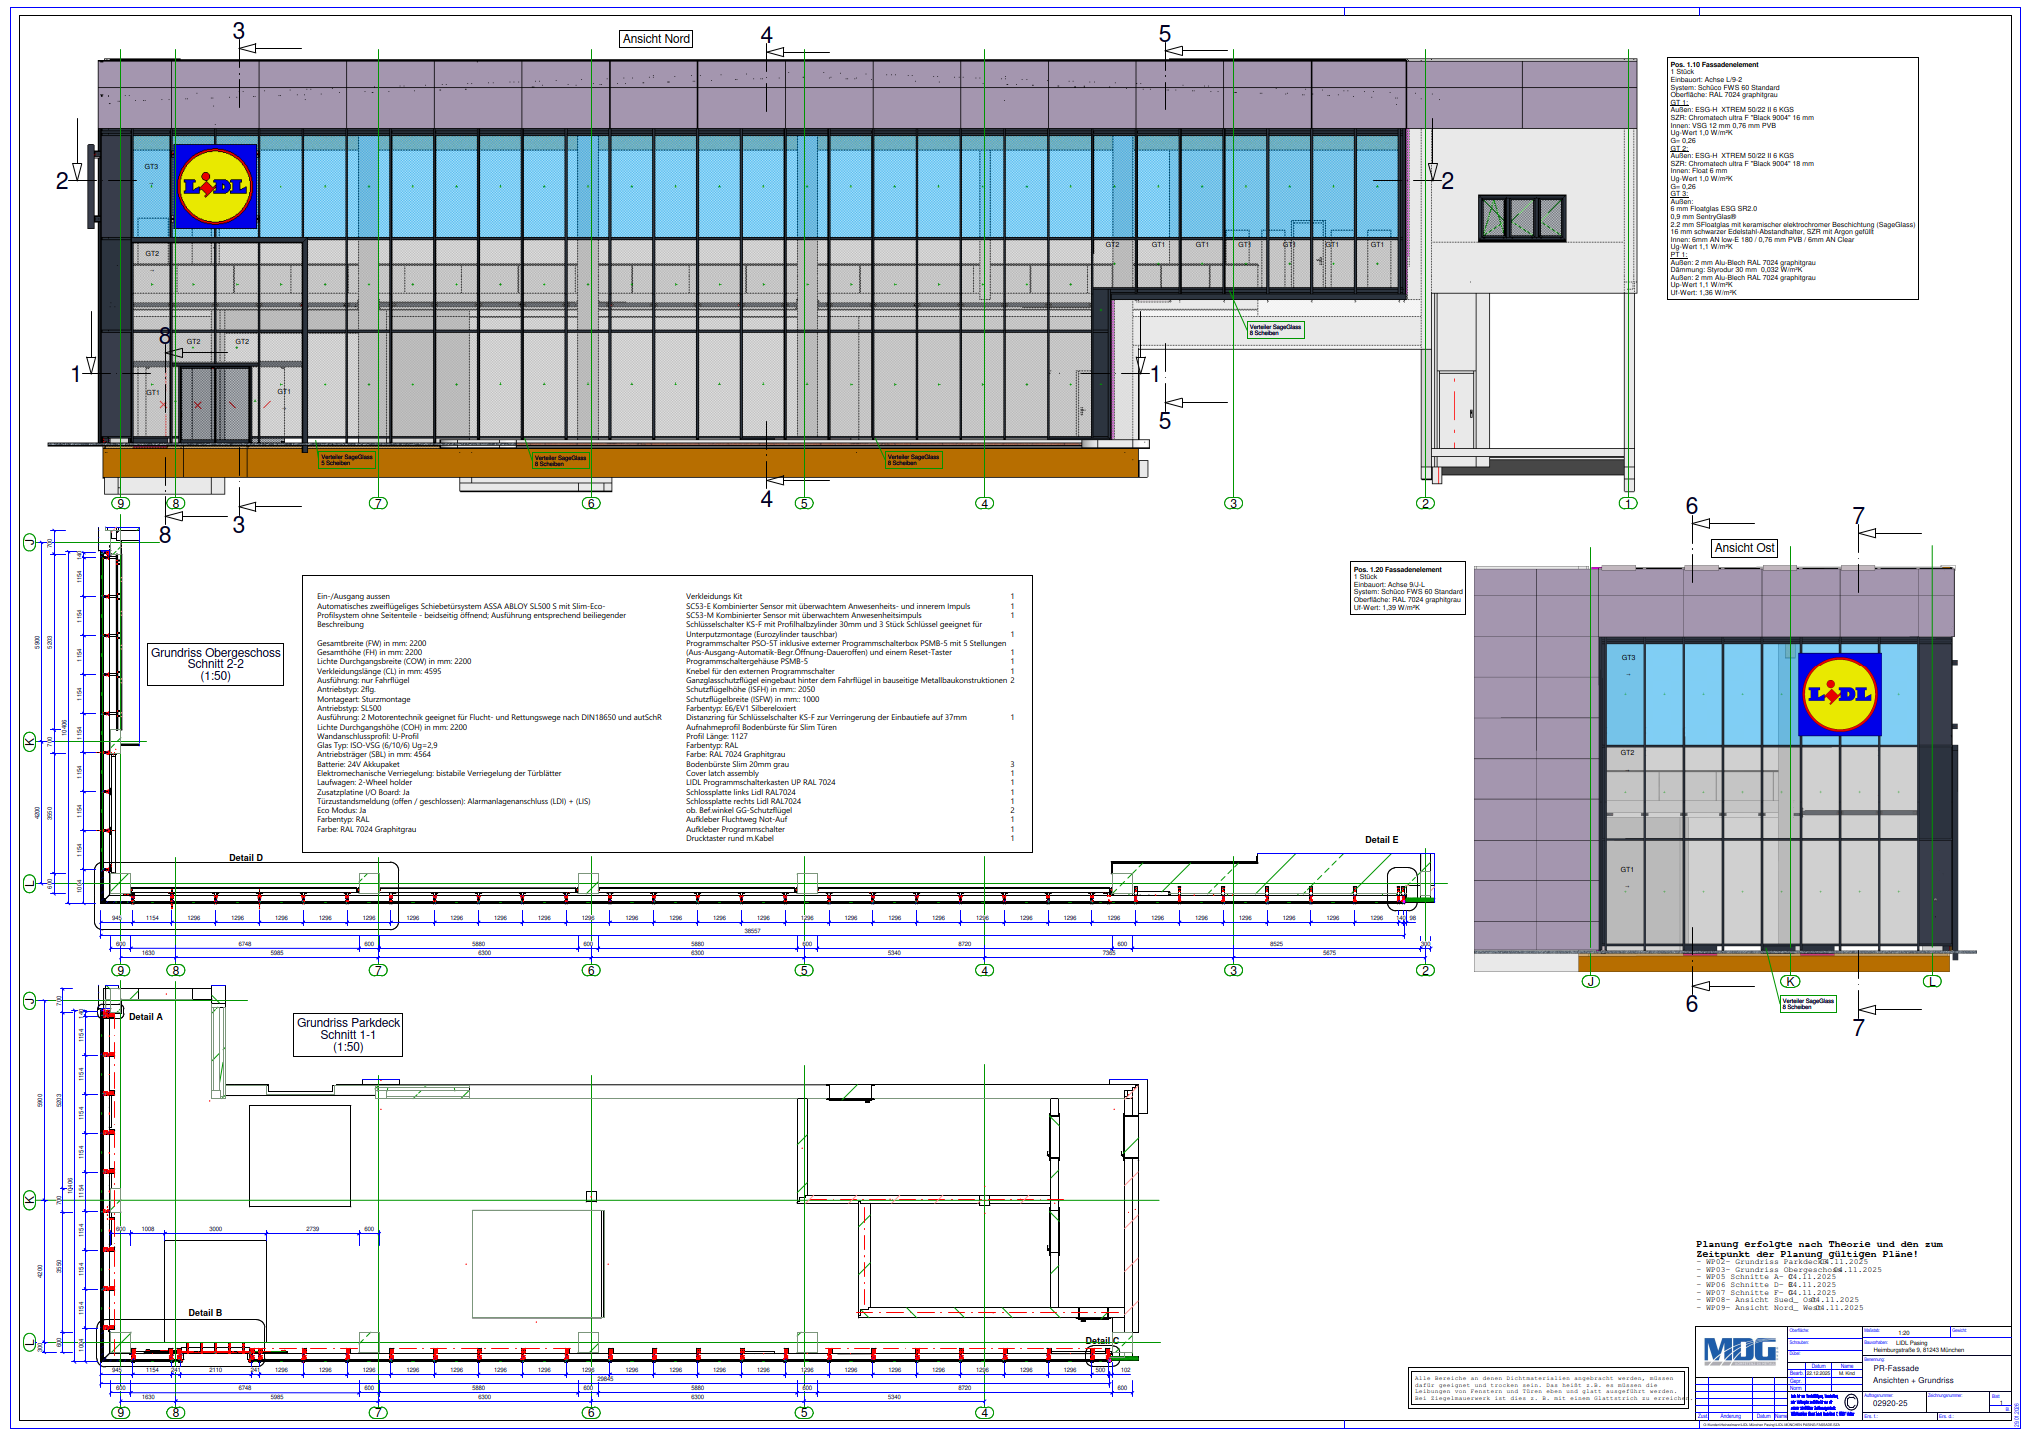2022x1430 pixels.
Task: Select the "Ein-/Ausgang aussen" heading
Action: tap(353, 597)
